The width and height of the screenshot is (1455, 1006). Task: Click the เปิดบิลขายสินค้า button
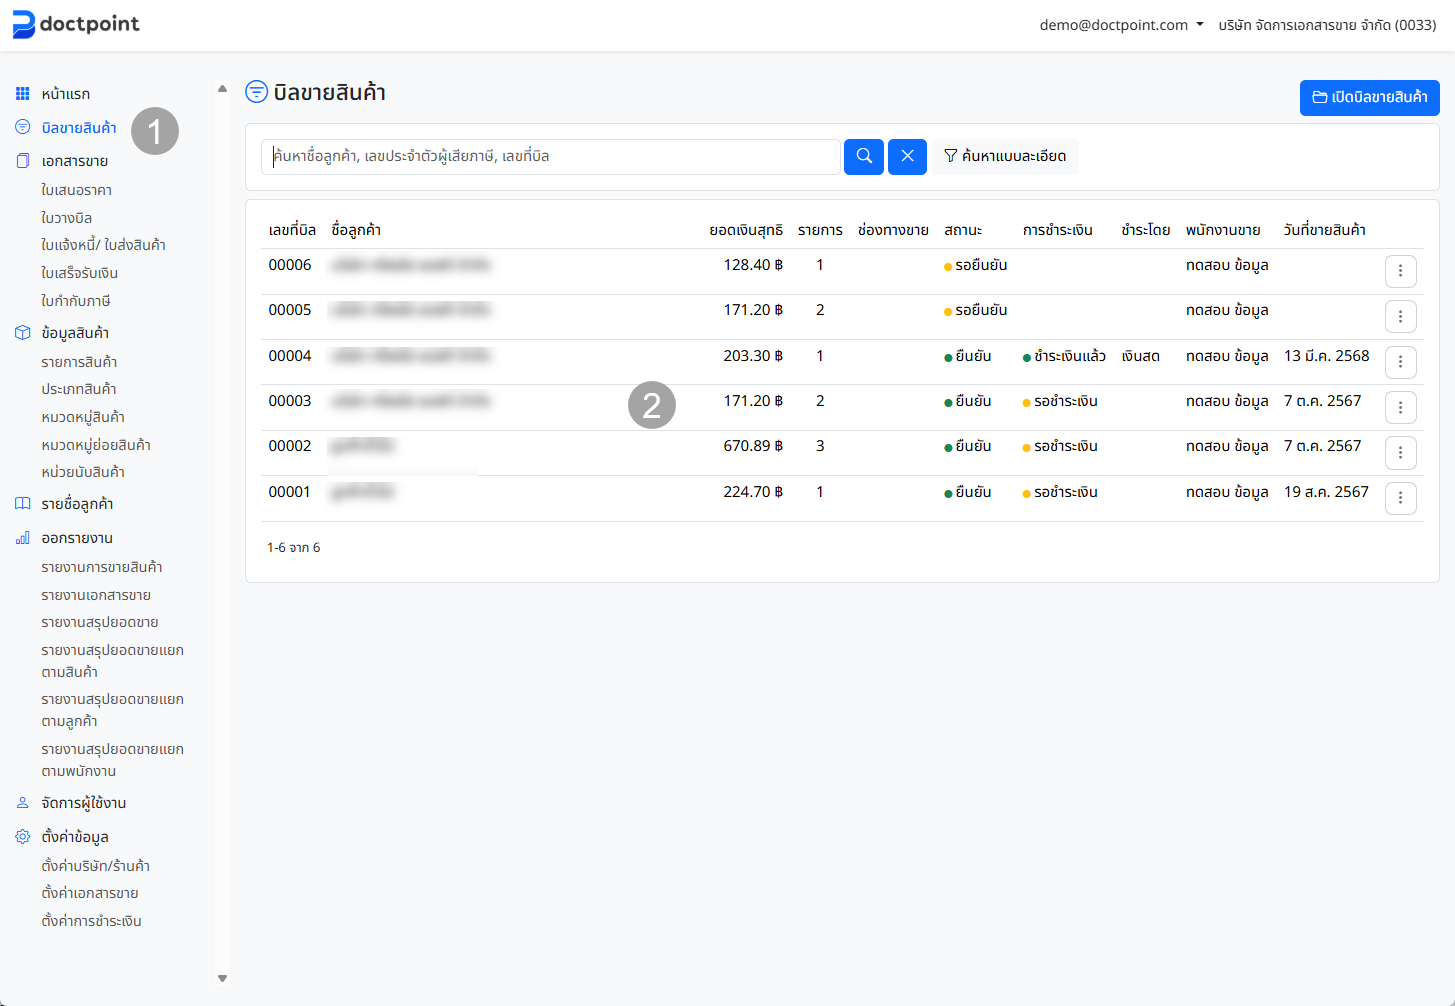coord(1369,97)
